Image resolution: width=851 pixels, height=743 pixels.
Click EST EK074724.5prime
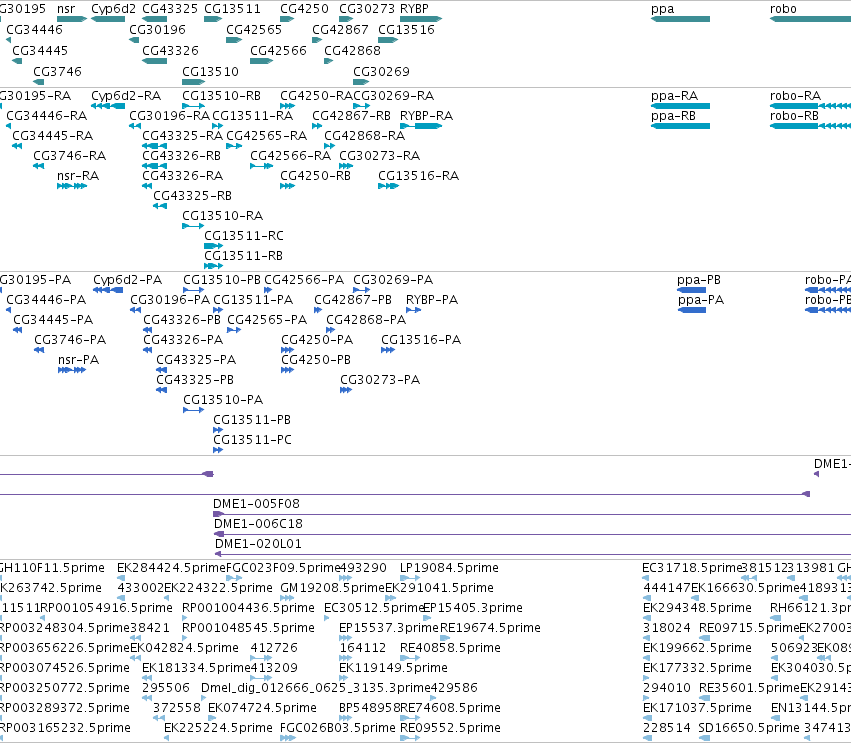click(263, 708)
